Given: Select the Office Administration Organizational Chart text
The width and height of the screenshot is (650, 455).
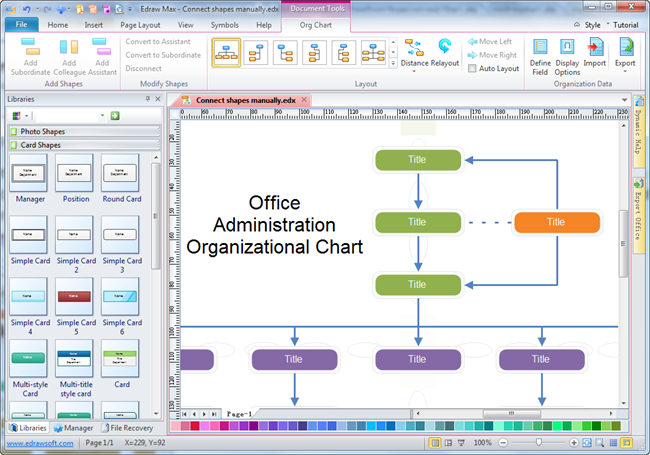Looking at the screenshot, I should [274, 225].
